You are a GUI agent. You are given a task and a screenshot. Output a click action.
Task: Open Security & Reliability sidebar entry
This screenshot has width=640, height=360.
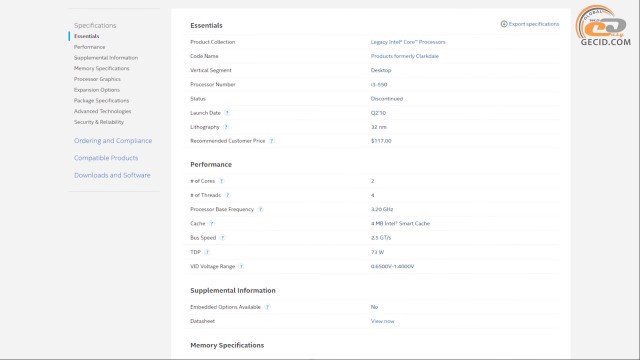99,122
